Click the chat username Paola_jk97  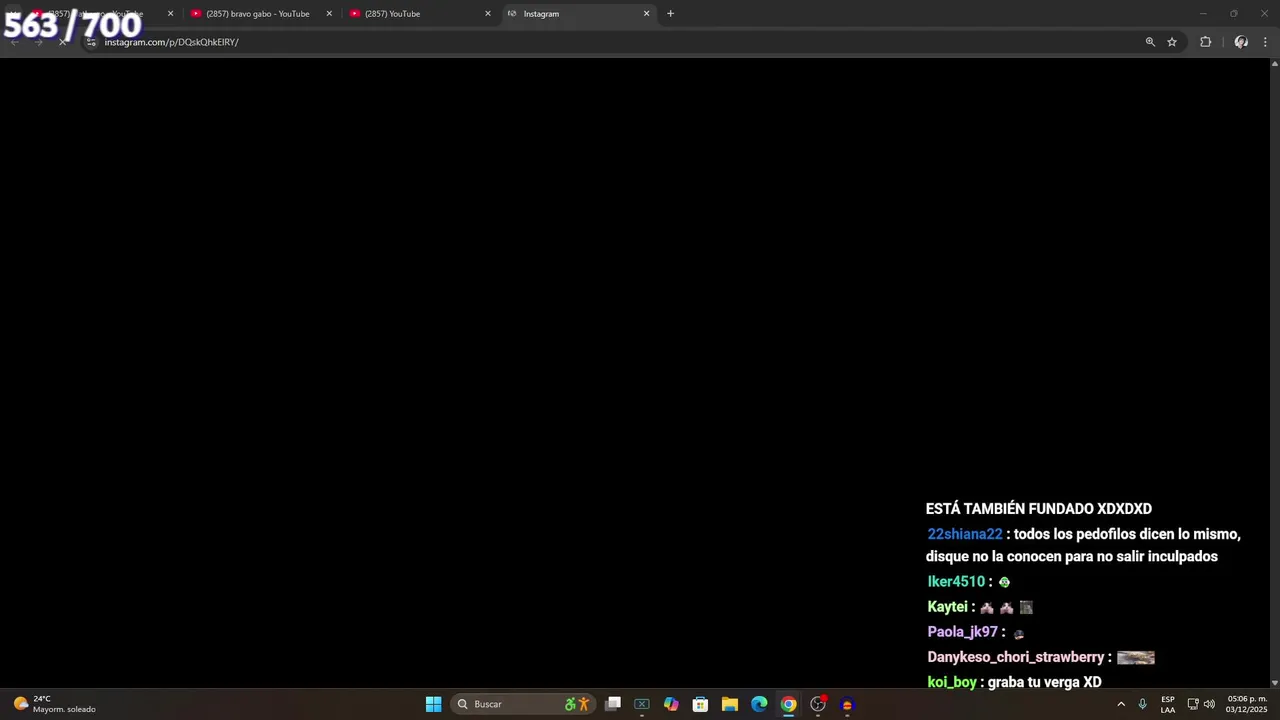(962, 632)
